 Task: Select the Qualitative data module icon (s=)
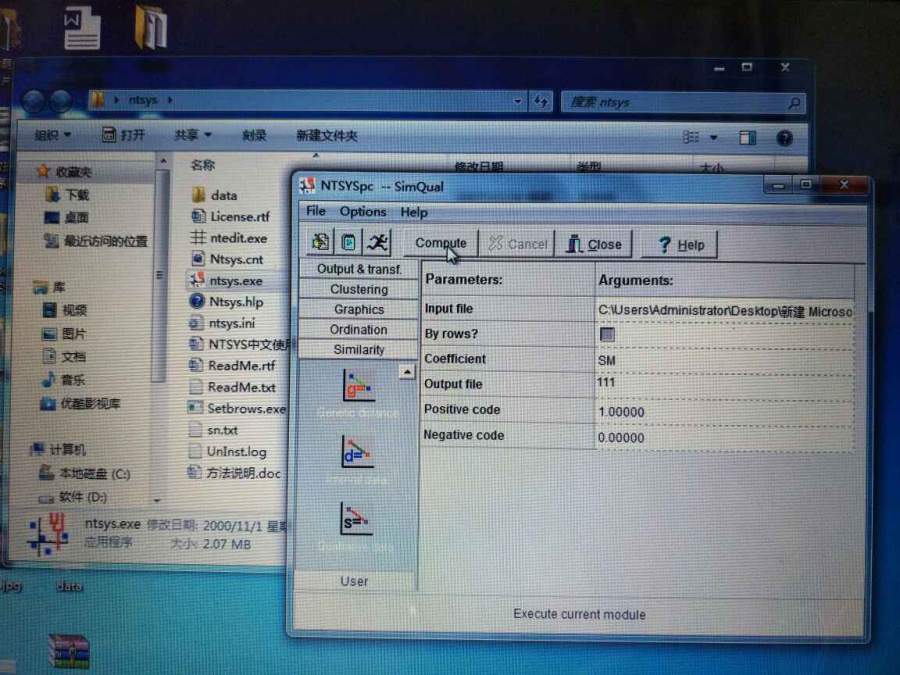[x=356, y=519]
